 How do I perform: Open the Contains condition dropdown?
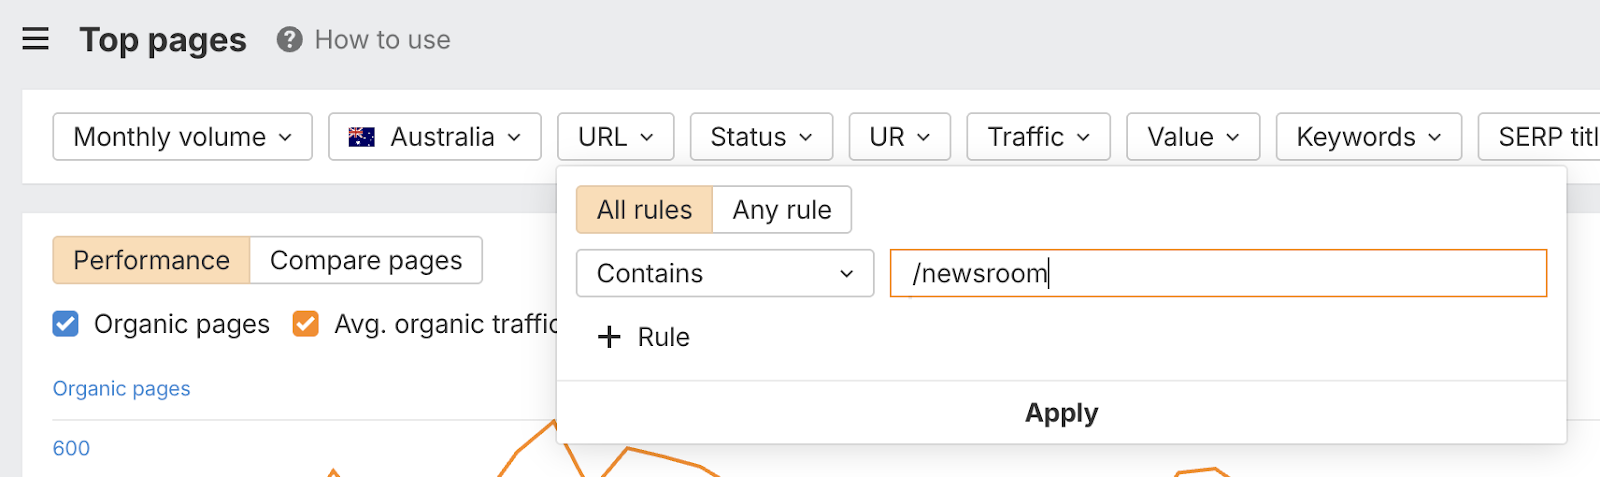coord(724,273)
